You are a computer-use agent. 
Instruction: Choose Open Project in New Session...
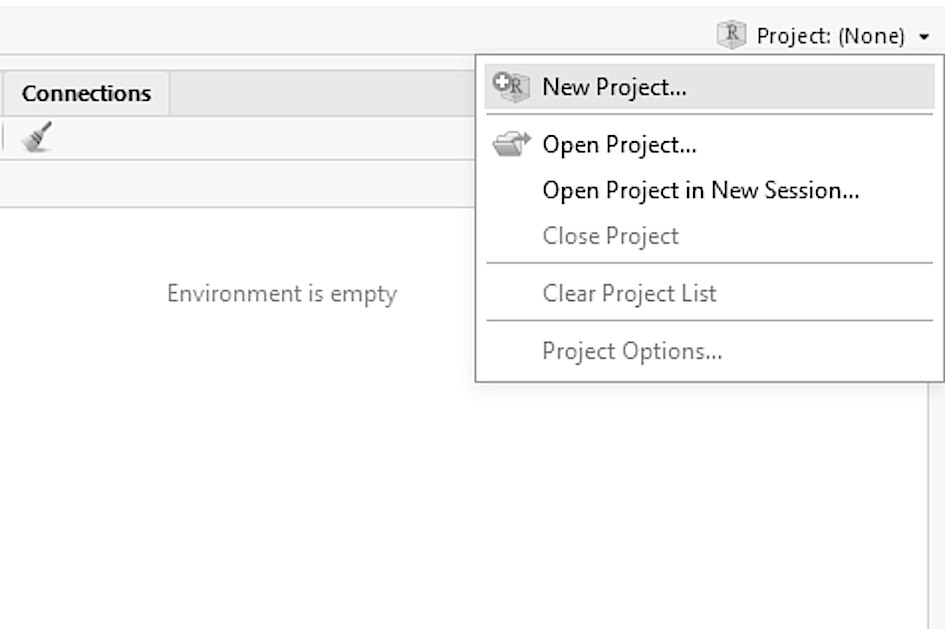700,190
